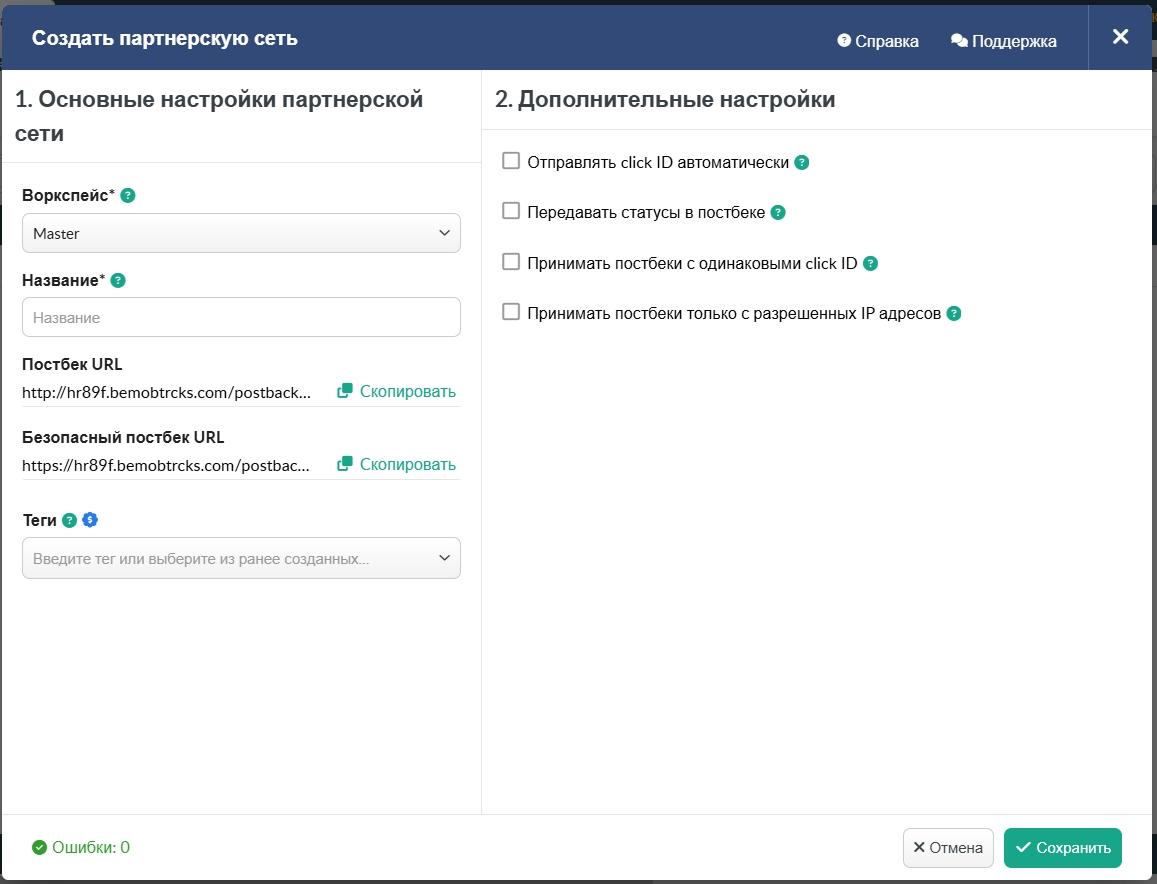The width and height of the screenshot is (1157, 884).
Task: Click the Ошибки: 0 status text
Action: [x=91, y=848]
